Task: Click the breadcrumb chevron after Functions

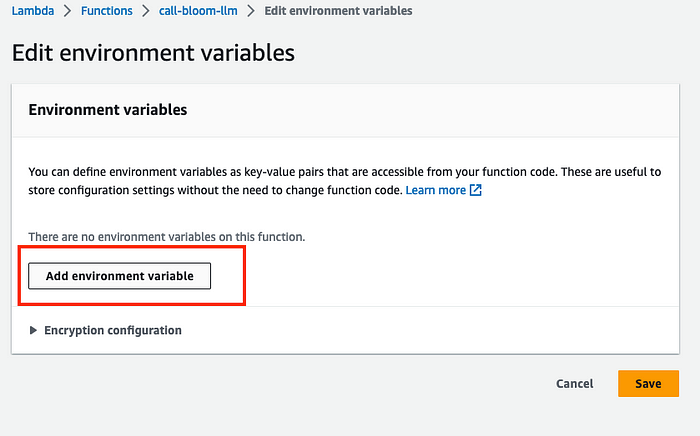Action: coord(146,11)
